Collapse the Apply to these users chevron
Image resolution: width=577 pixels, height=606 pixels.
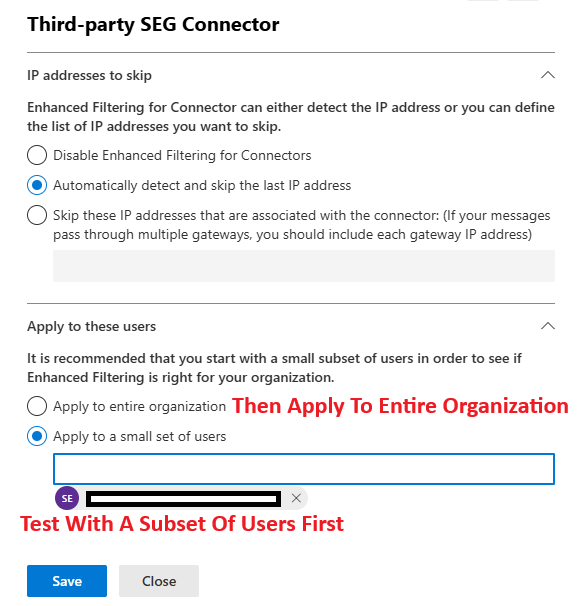[x=548, y=326]
